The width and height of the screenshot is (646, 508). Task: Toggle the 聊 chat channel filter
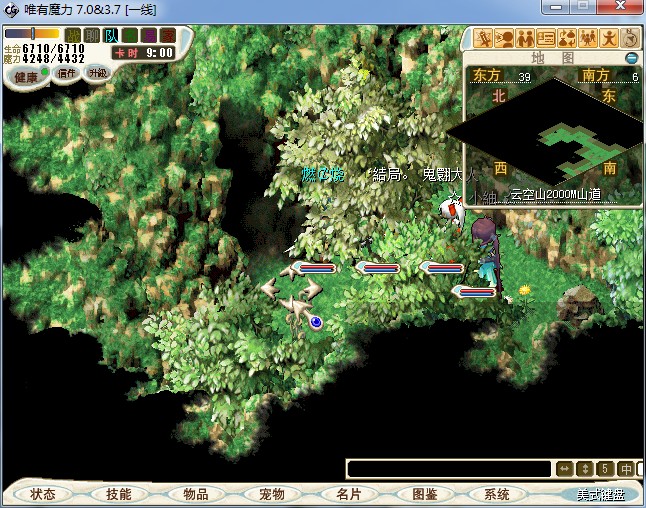(x=91, y=35)
